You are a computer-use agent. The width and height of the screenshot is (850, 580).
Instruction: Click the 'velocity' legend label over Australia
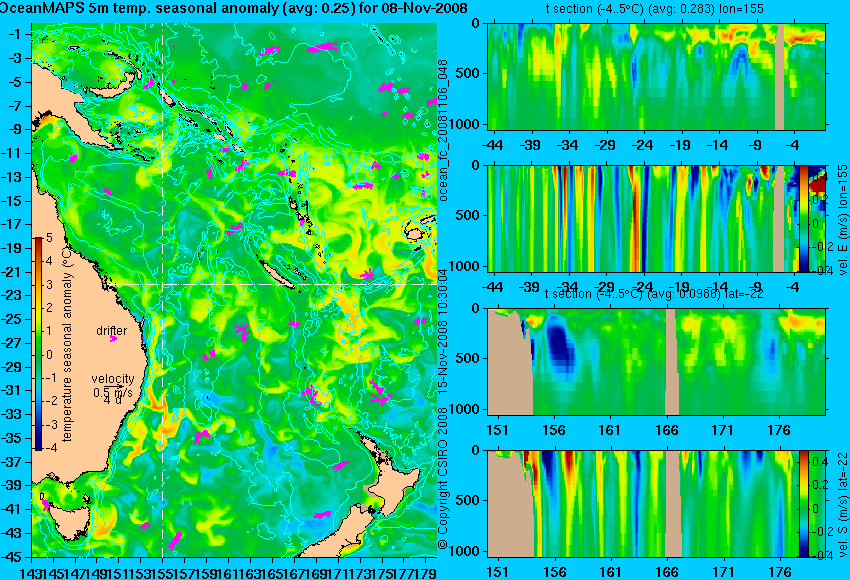[x=112, y=378]
